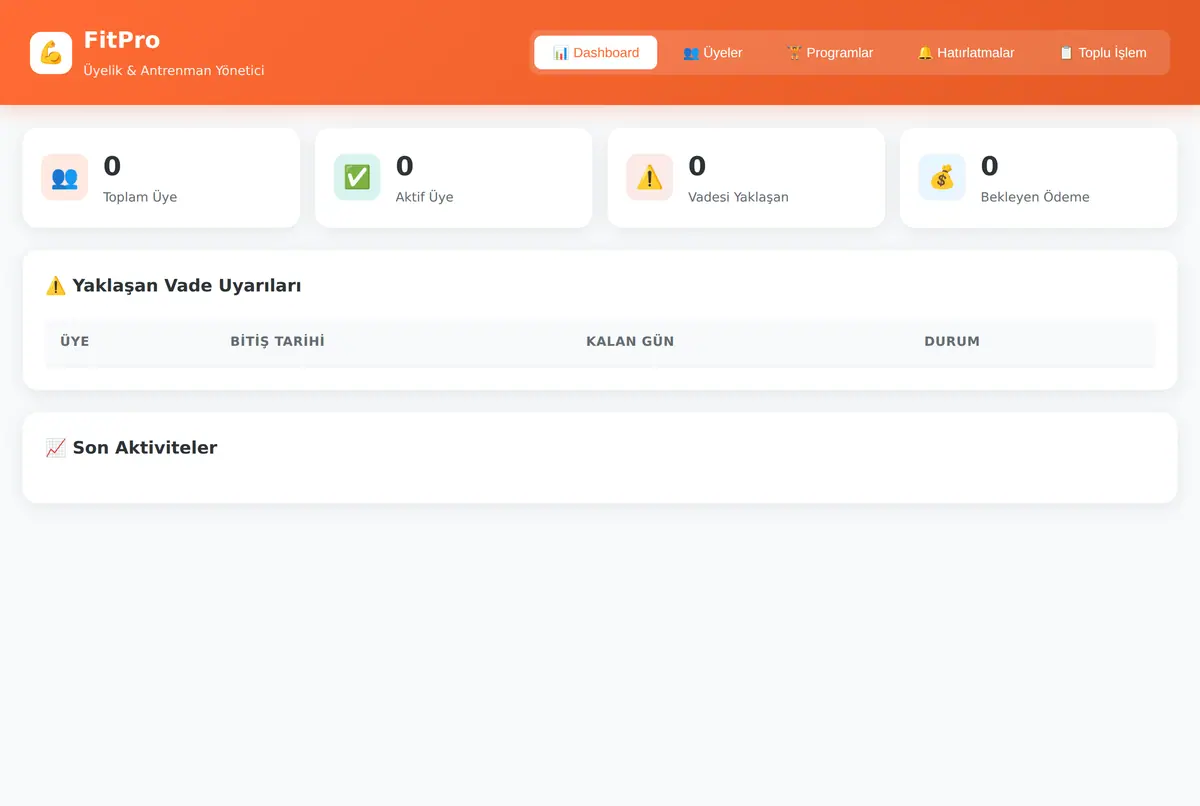Viewport: 1200px width, 806px height.
Task: Click the FitPro flexed-arm logo icon
Action: [51, 53]
